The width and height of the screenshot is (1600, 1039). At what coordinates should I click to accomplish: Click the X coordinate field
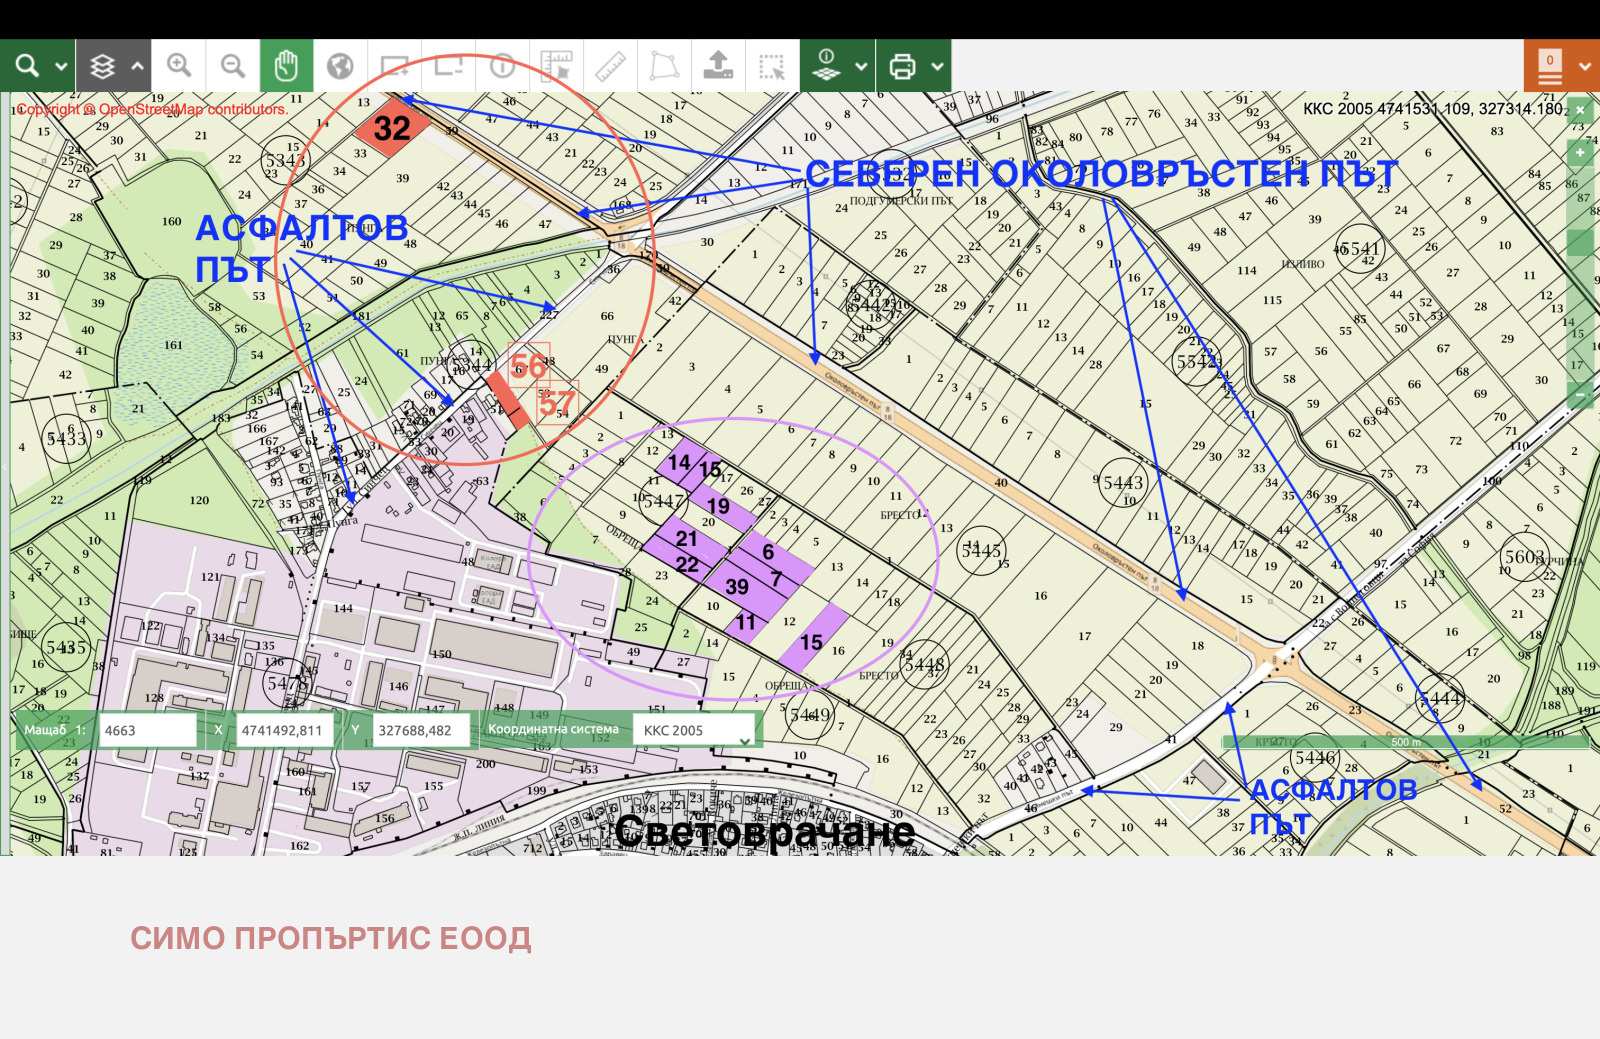284,730
